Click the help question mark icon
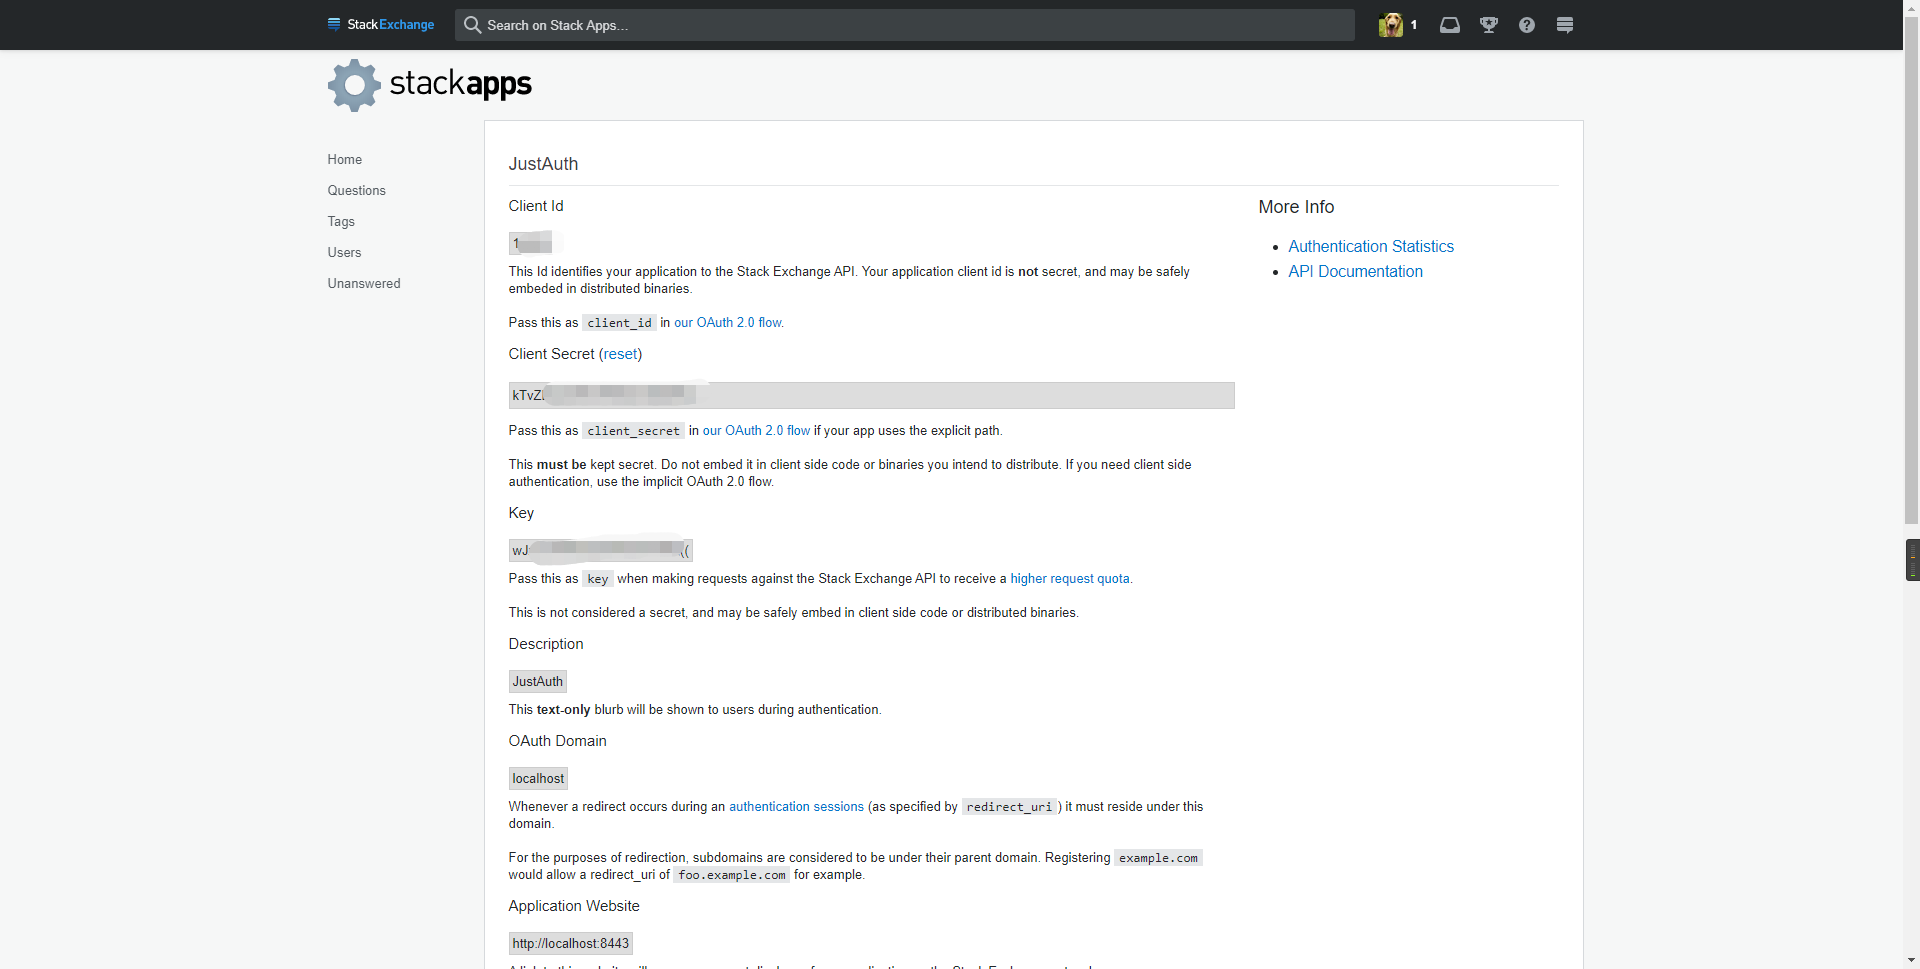1920x969 pixels. (1527, 25)
